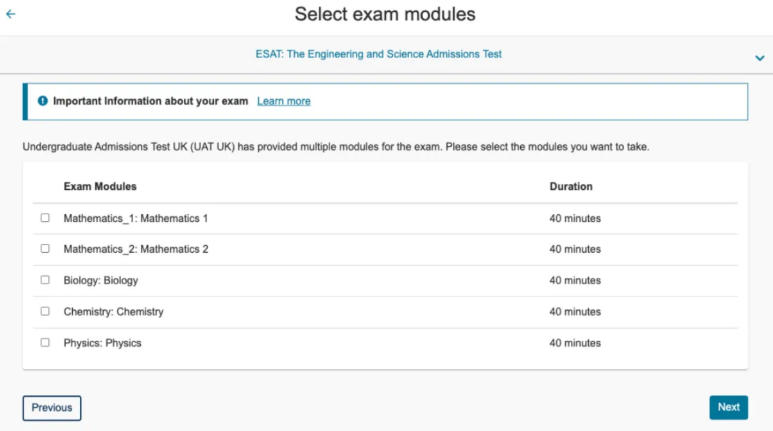
Task: Click the Chemistry: Chemistry module name
Action: 113,312
